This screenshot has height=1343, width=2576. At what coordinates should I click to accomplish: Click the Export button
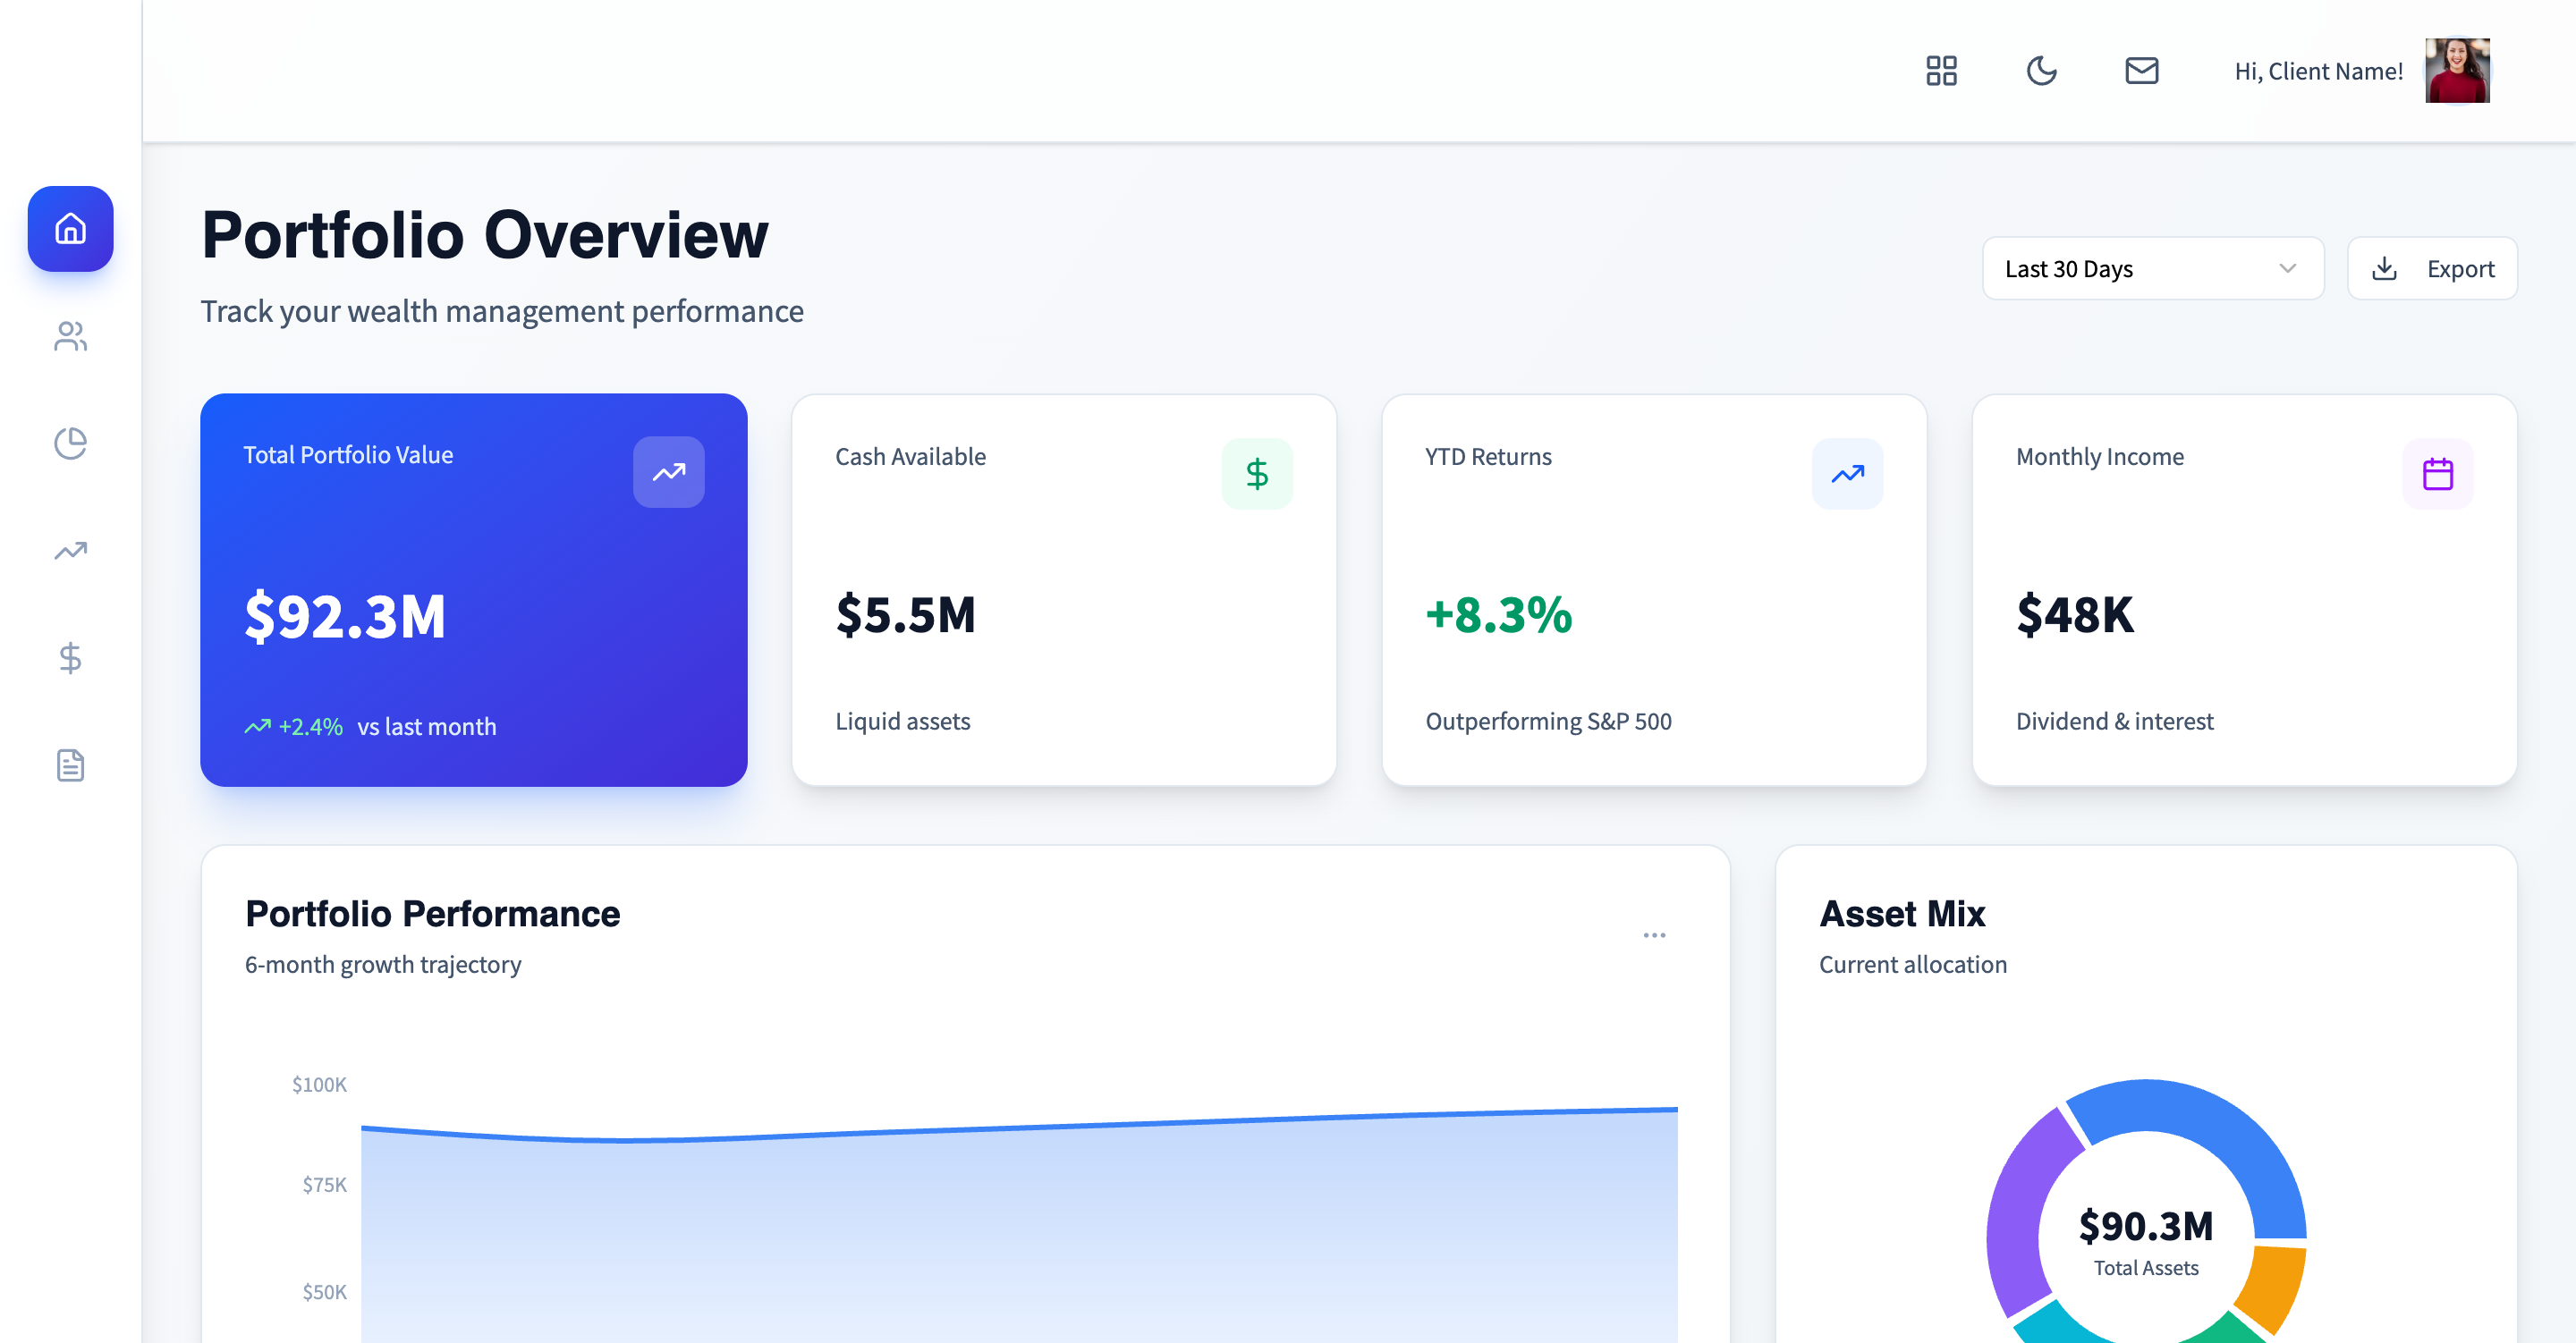2432,268
